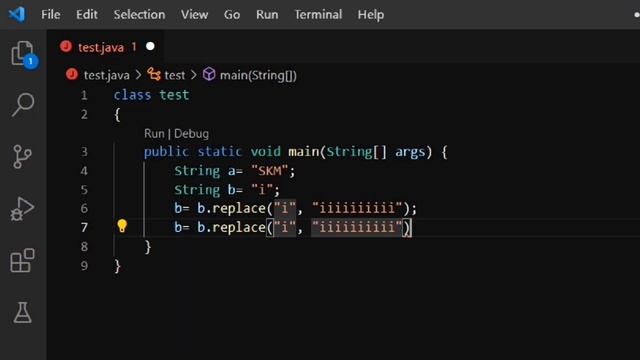Open the Run menu
This screenshot has width=640, height=360.
267,15
